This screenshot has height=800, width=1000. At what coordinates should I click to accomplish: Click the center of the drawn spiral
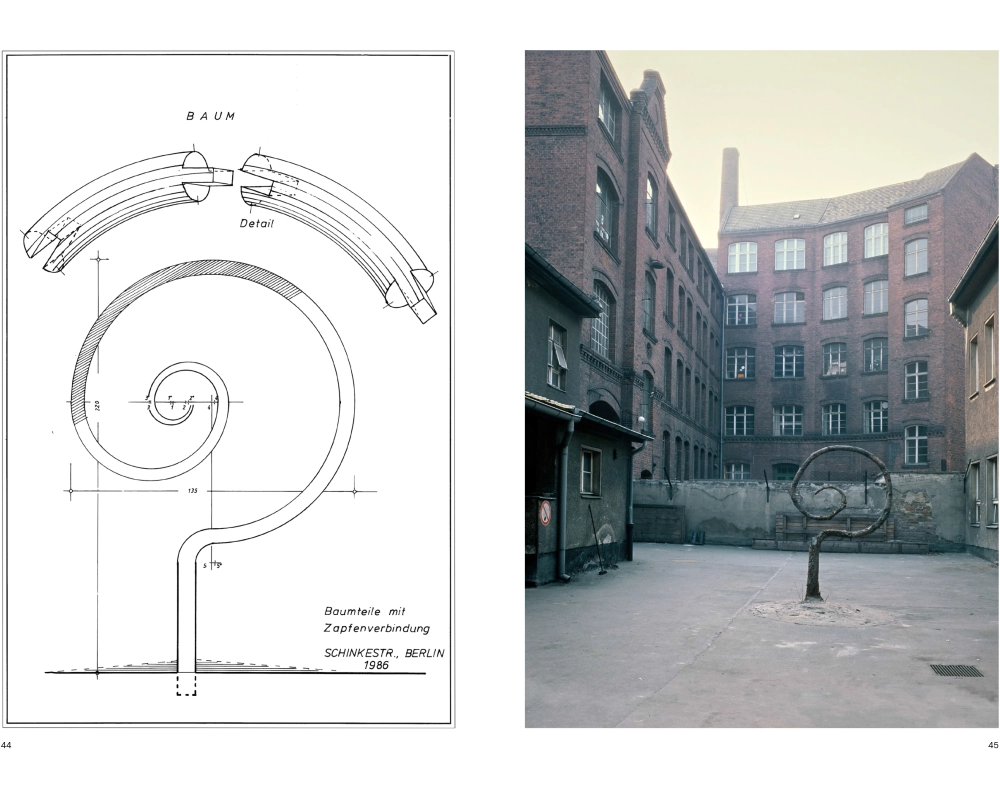[186, 401]
